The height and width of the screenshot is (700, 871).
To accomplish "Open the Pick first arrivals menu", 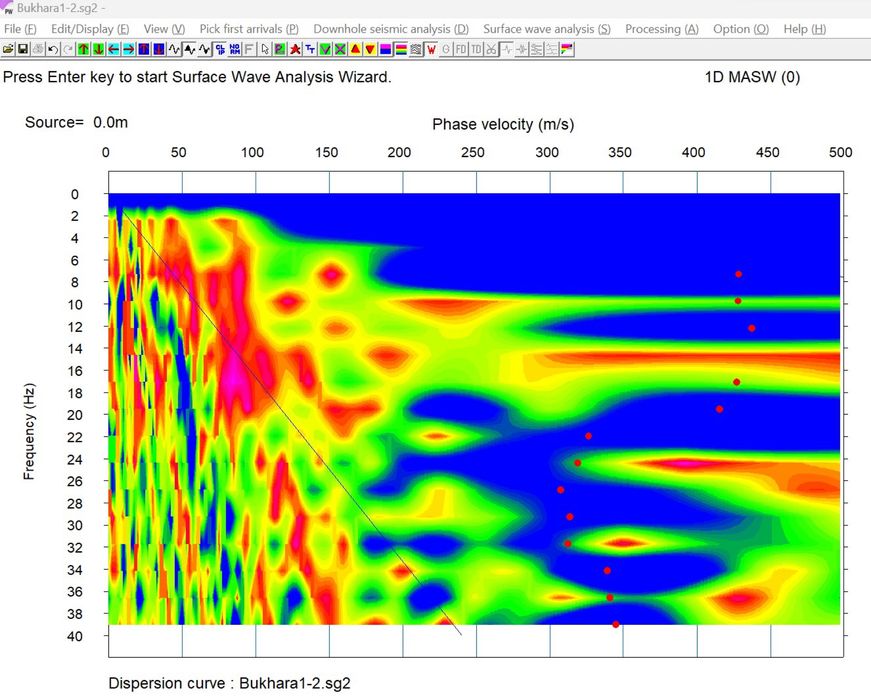I will point(249,29).
